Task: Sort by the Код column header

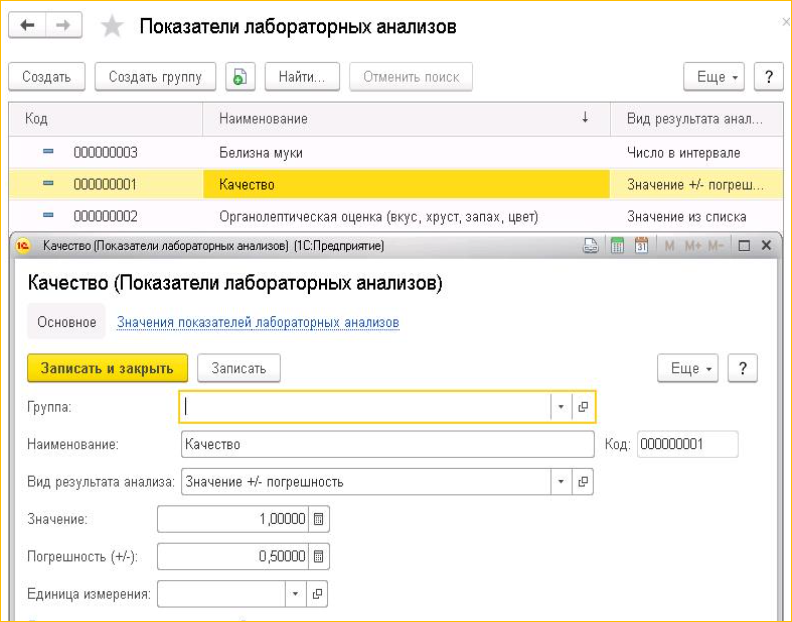Action: pos(106,119)
